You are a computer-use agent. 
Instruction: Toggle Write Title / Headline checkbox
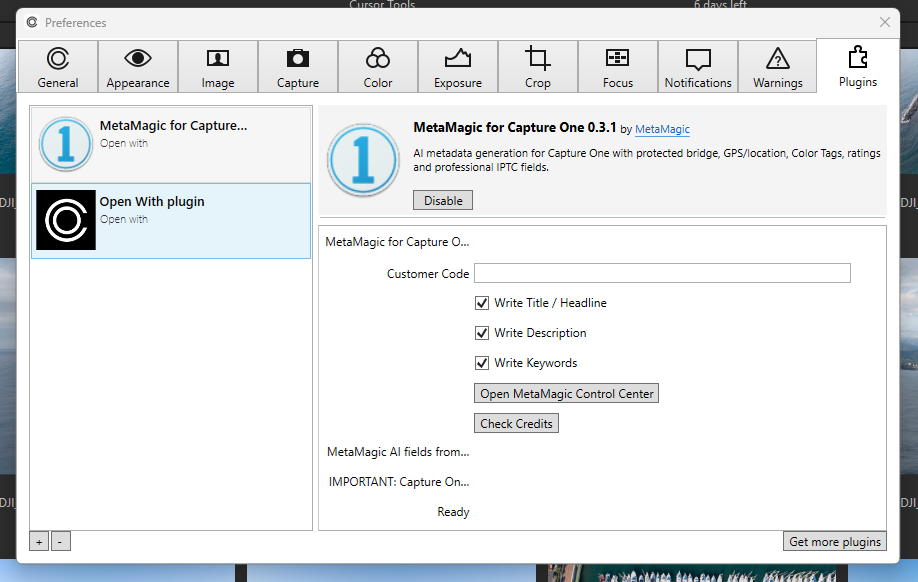click(x=482, y=303)
